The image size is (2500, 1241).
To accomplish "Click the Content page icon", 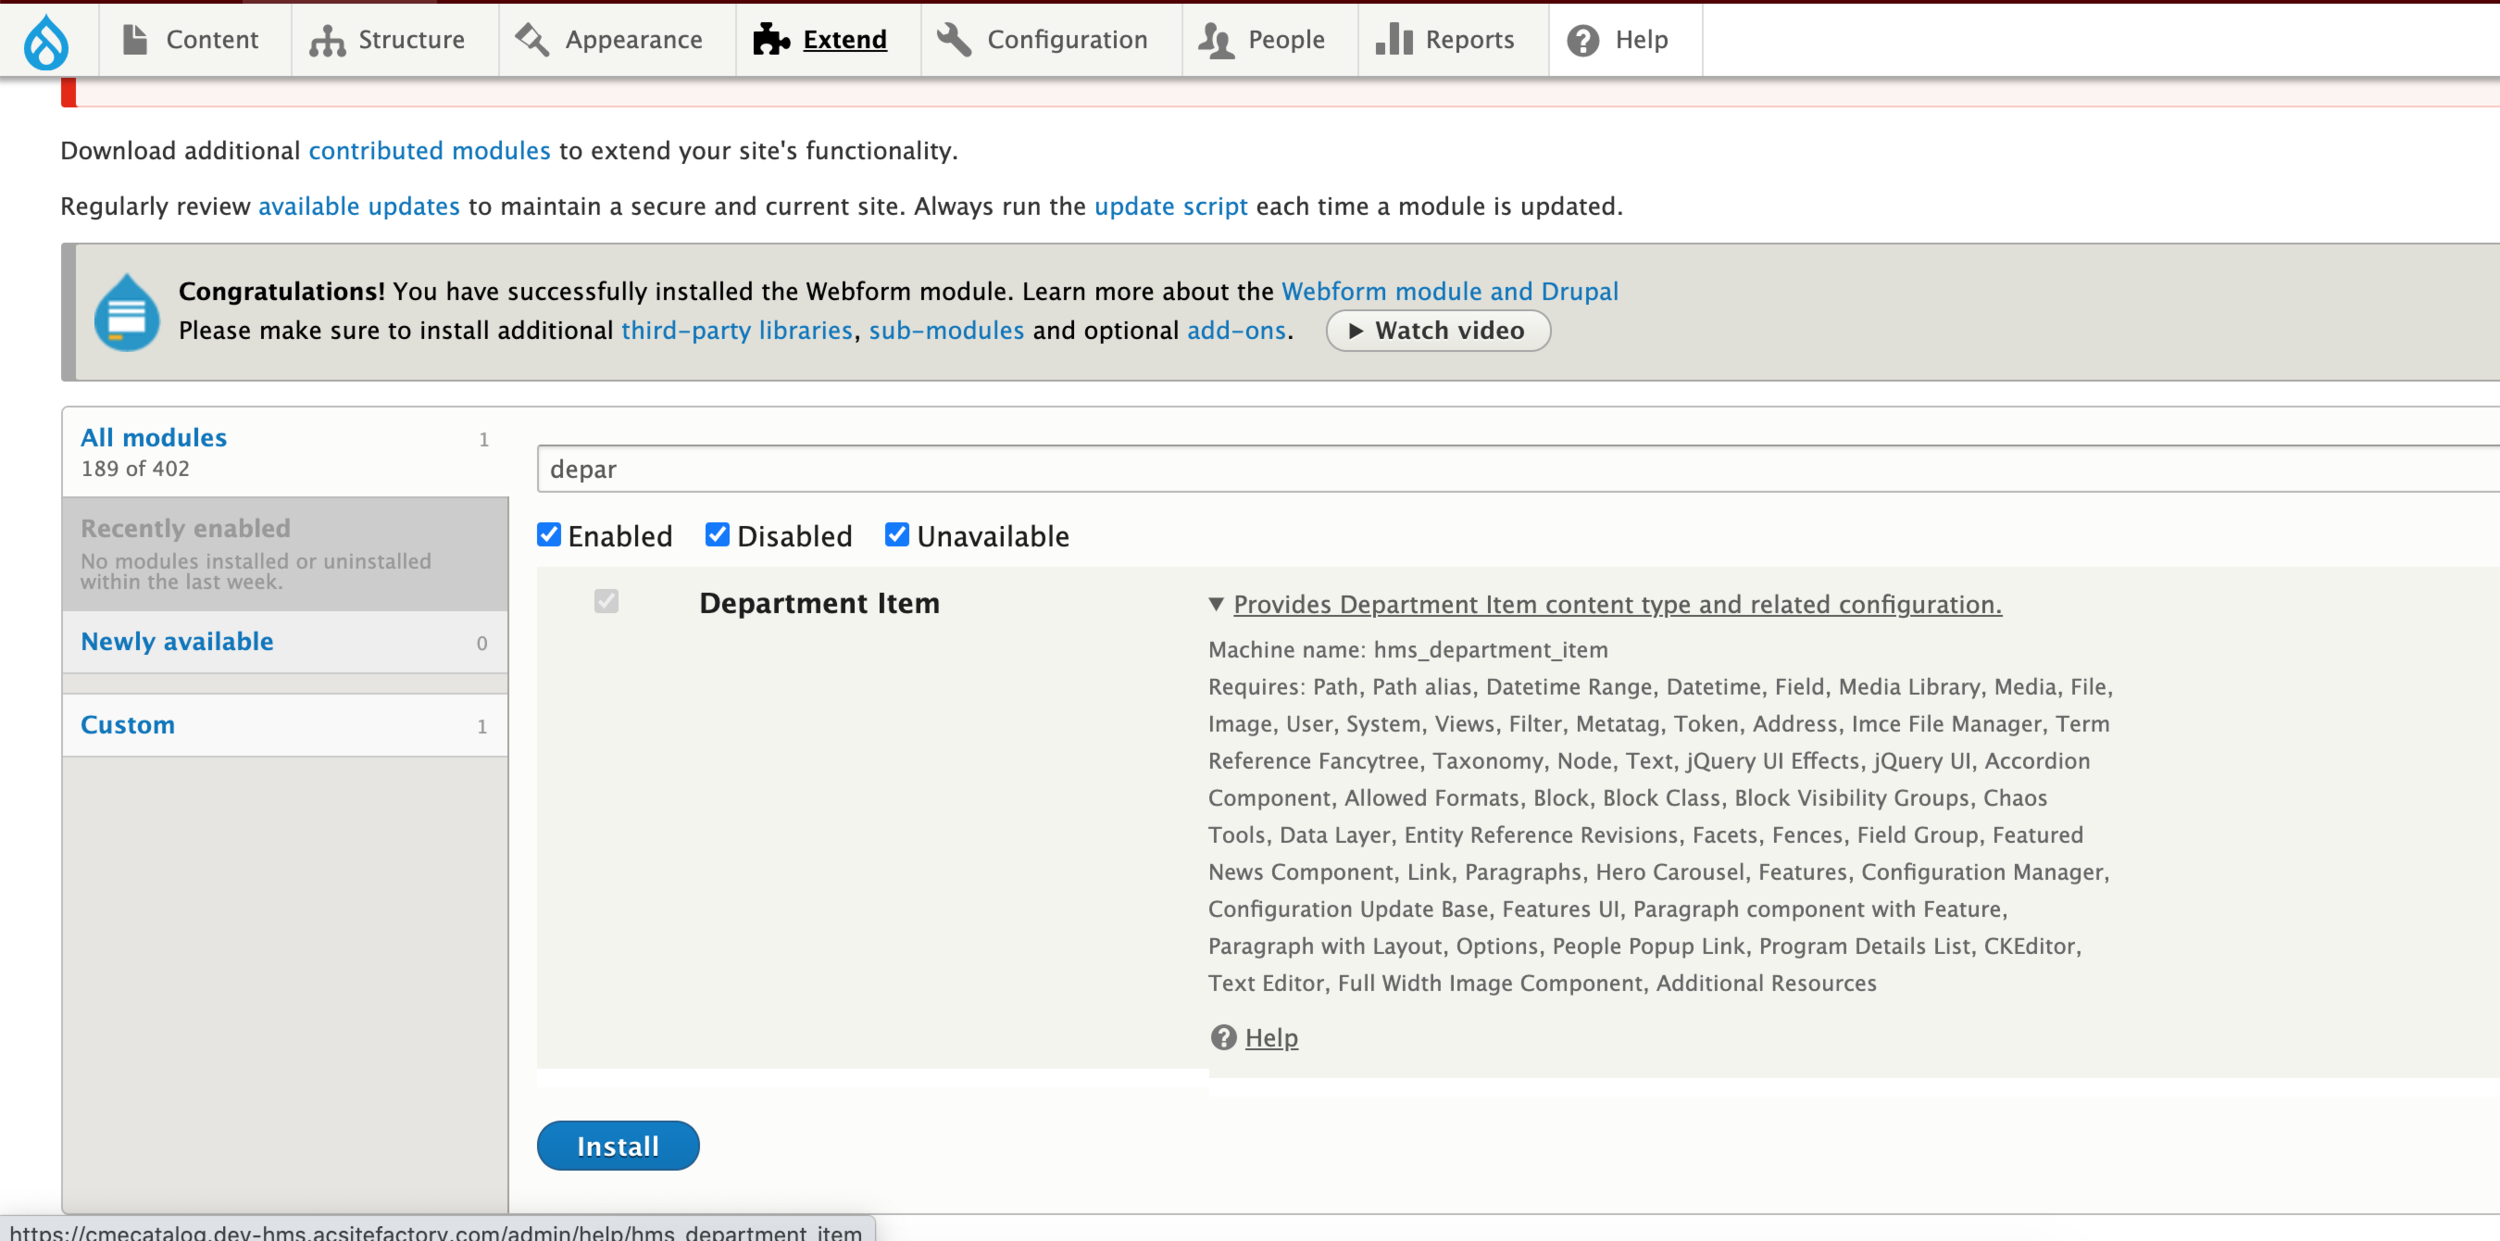I will click(135, 40).
